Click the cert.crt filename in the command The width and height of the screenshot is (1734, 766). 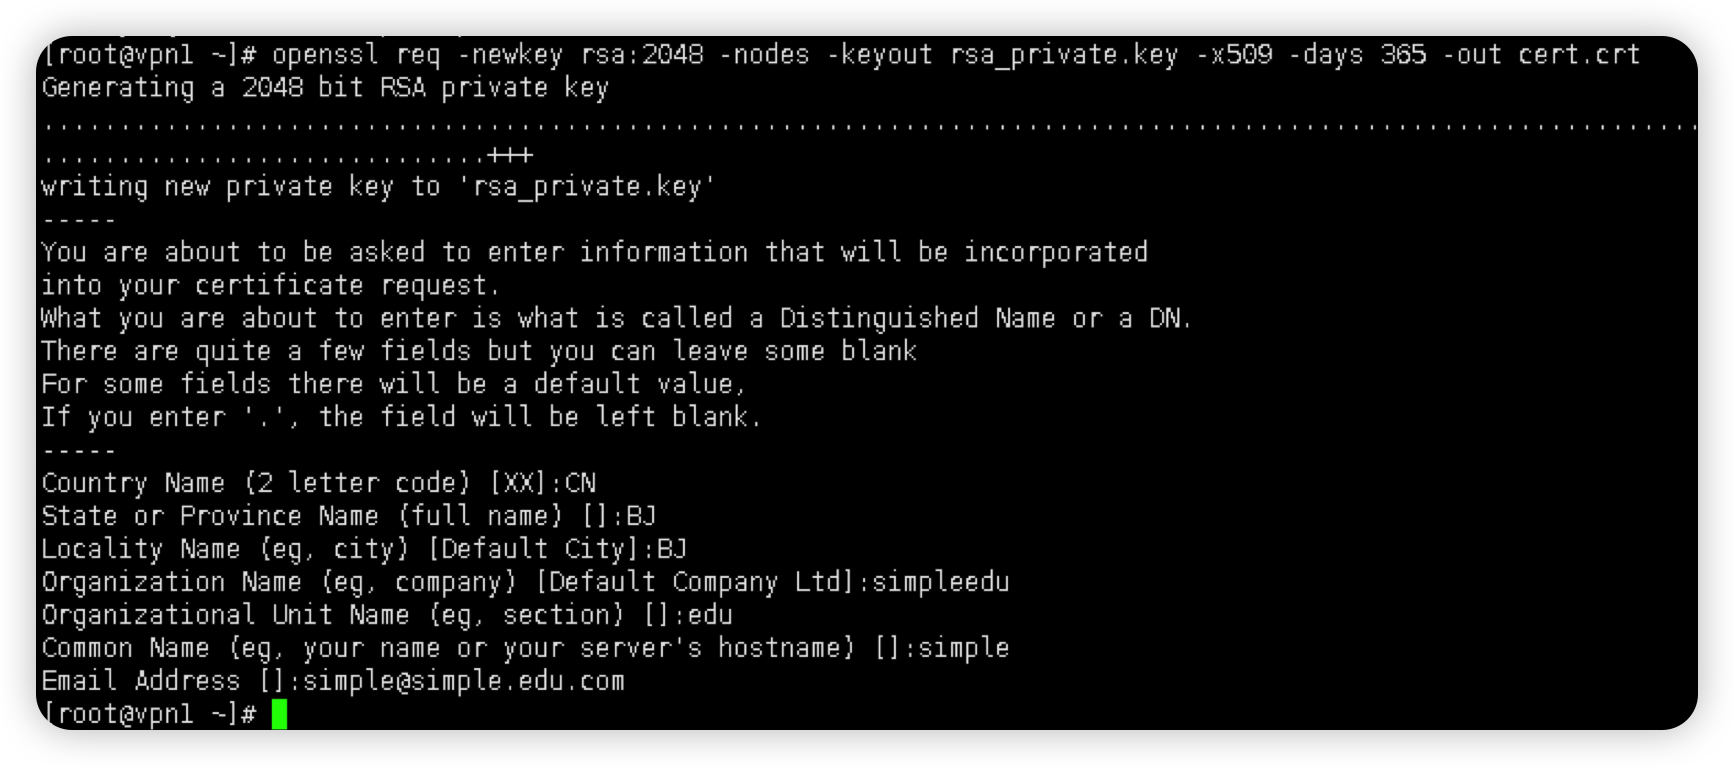tap(1579, 54)
